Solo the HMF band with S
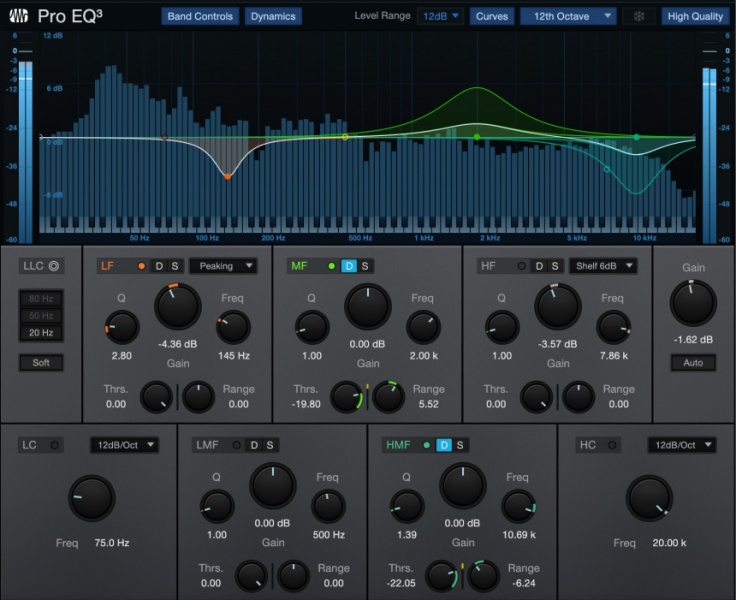736x600 pixels. pyautogui.click(x=460, y=445)
